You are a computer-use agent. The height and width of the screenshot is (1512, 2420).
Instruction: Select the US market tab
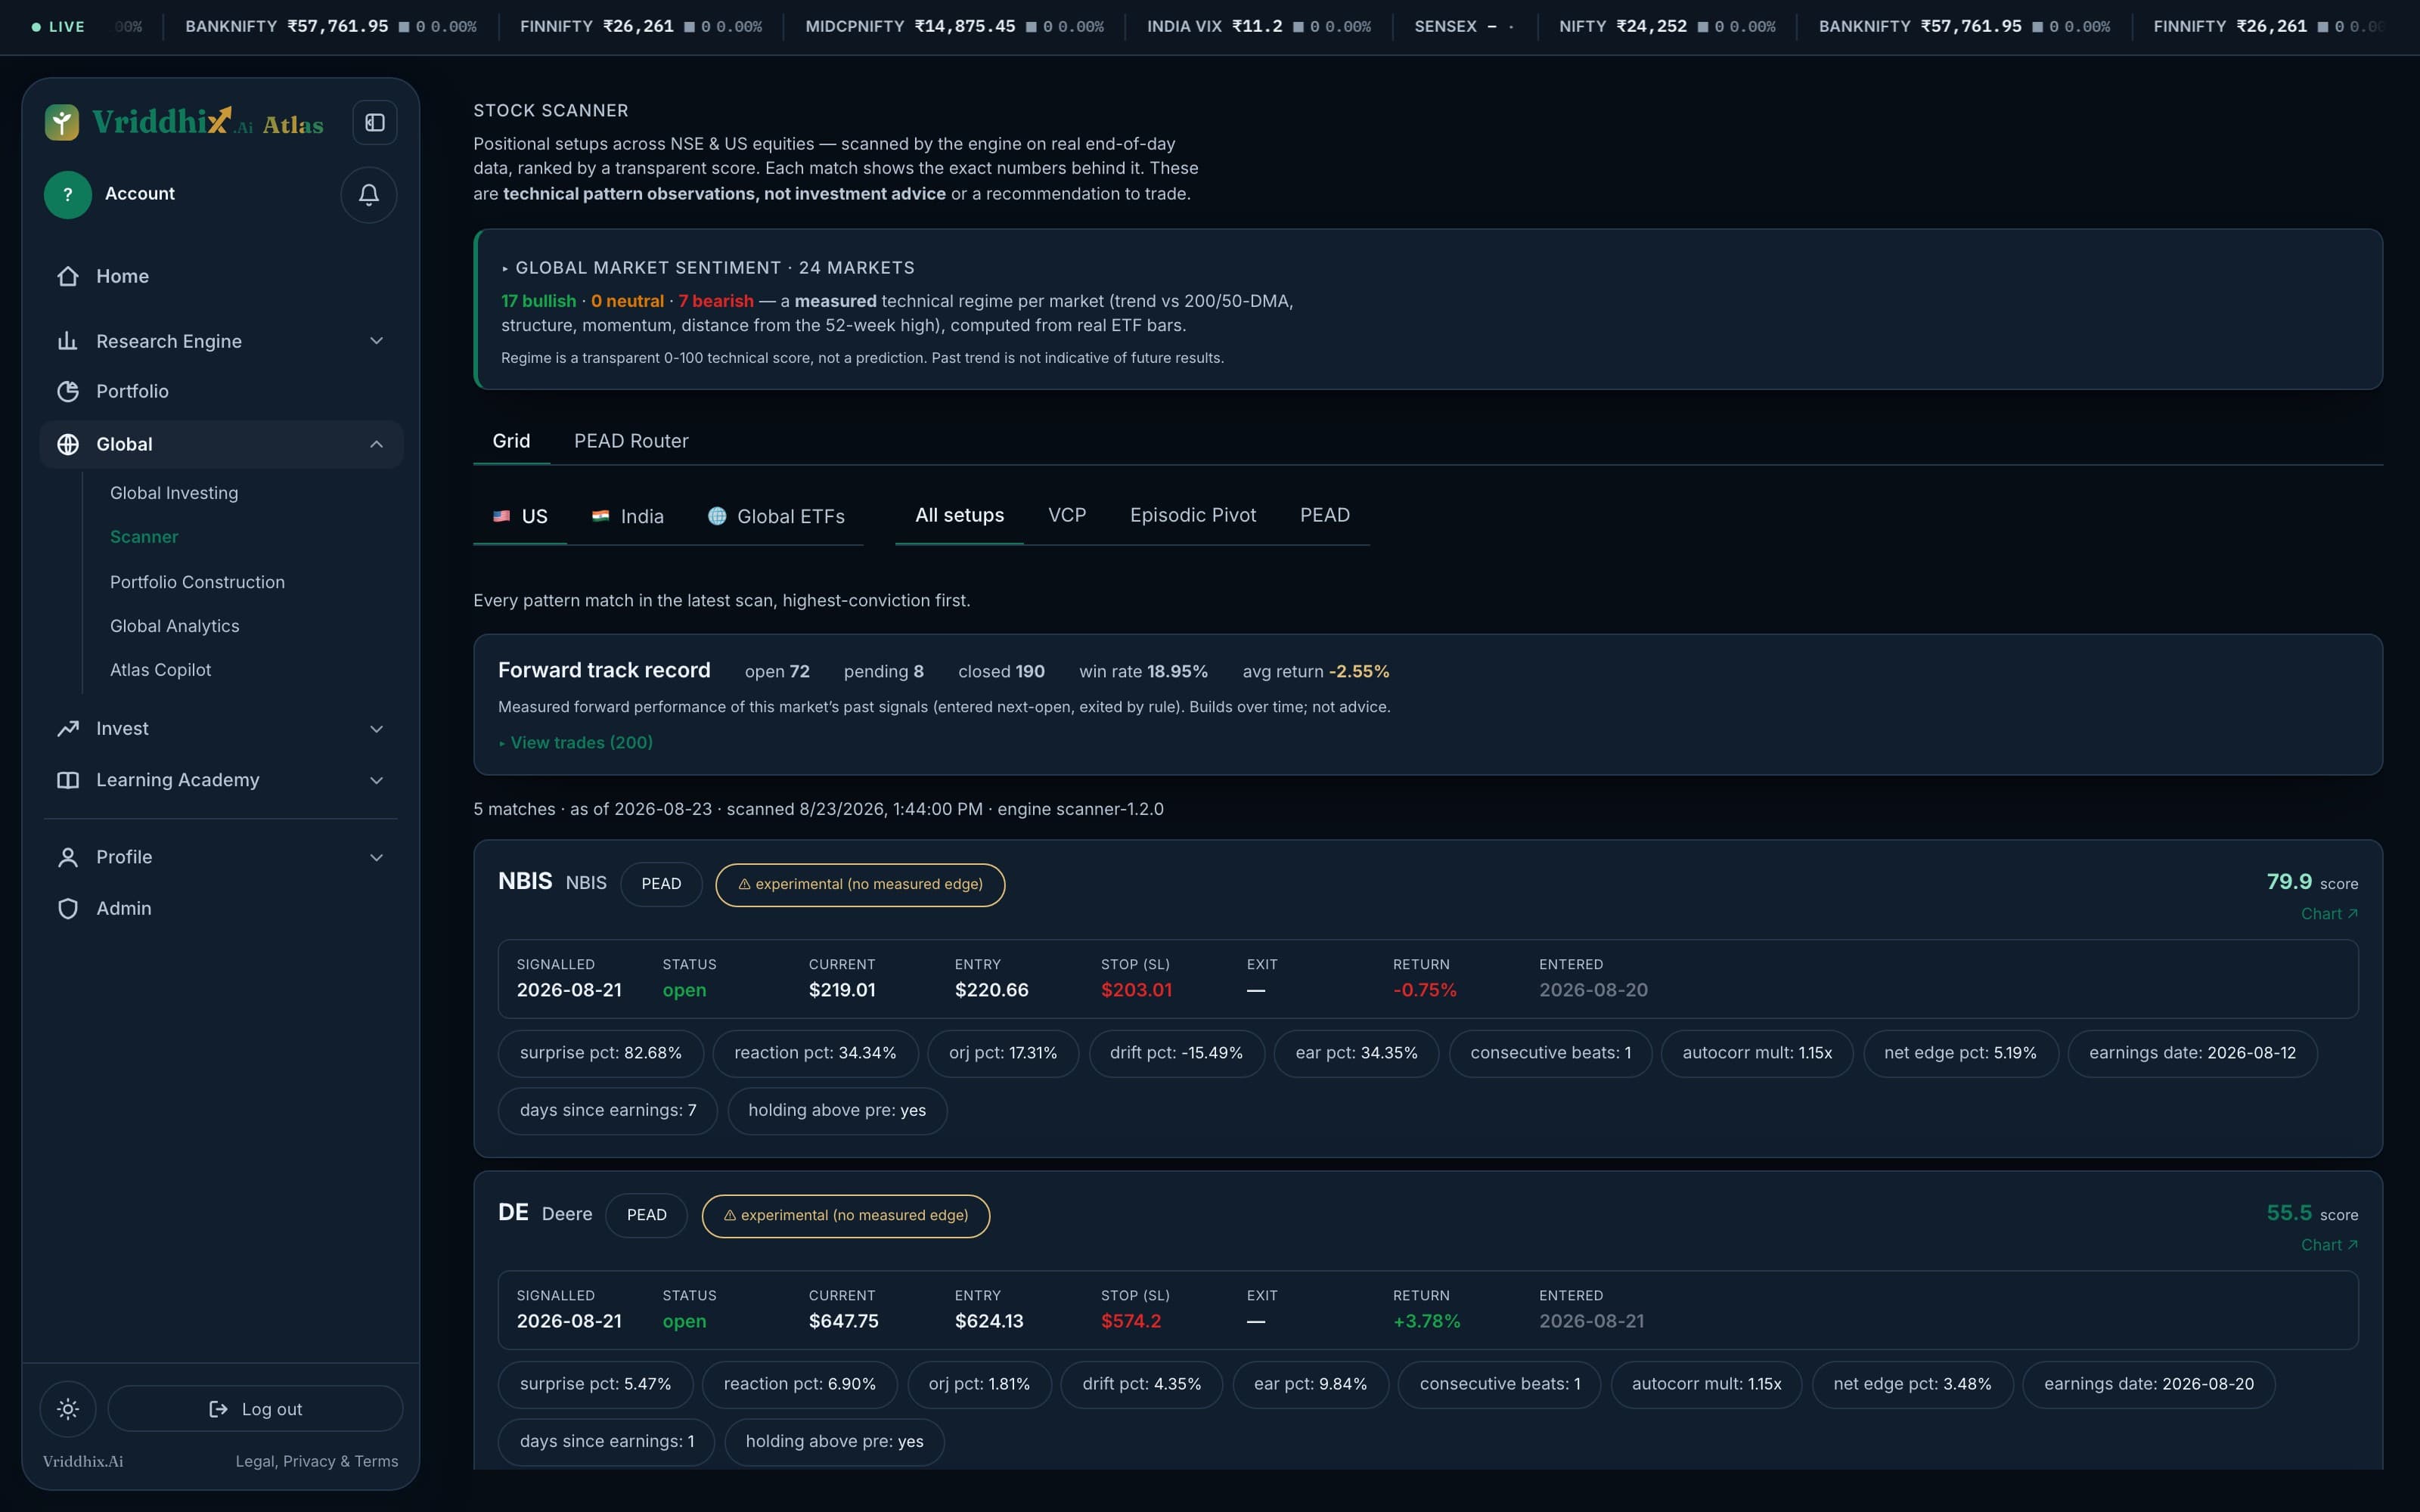pyautogui.click(x=520, y=516)
